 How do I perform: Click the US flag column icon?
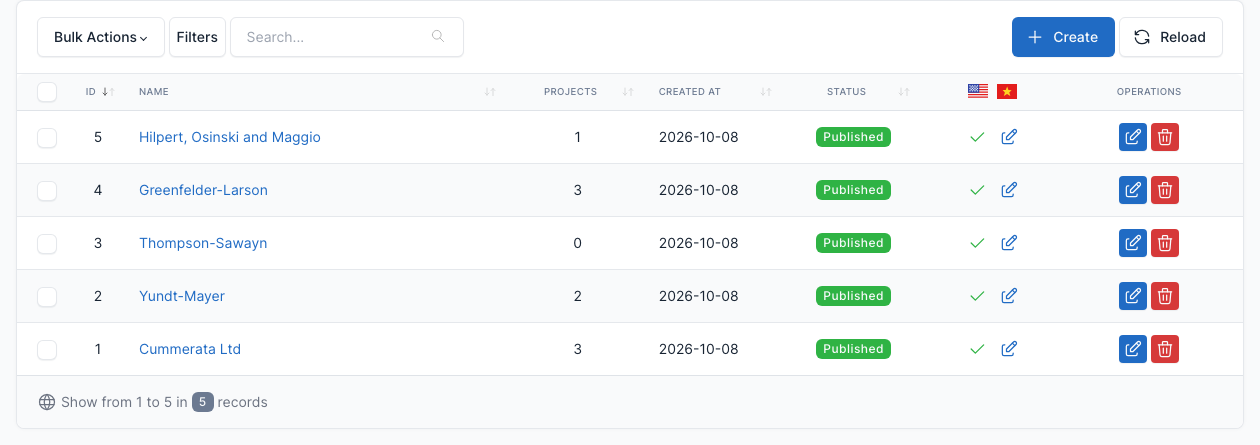tap(978, 92)
